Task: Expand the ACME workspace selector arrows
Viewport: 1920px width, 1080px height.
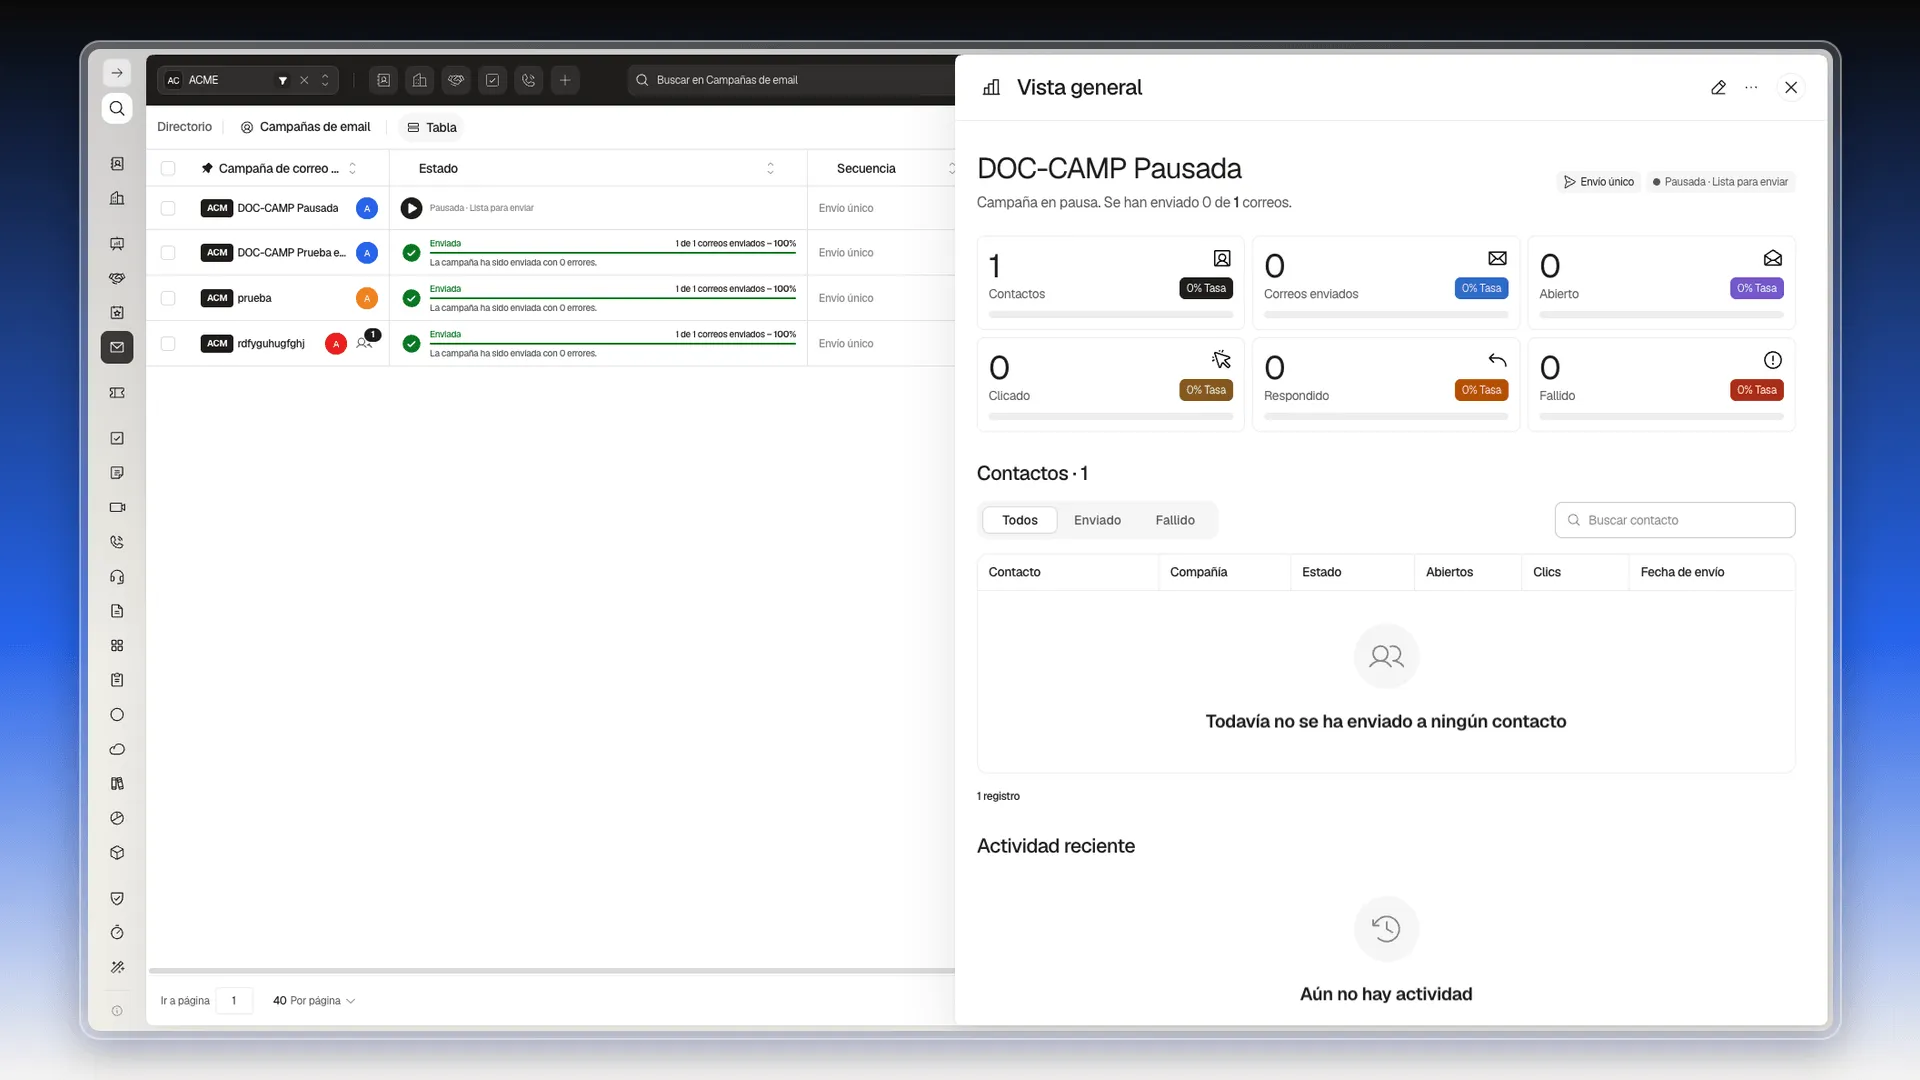Action: click(325, 80)
